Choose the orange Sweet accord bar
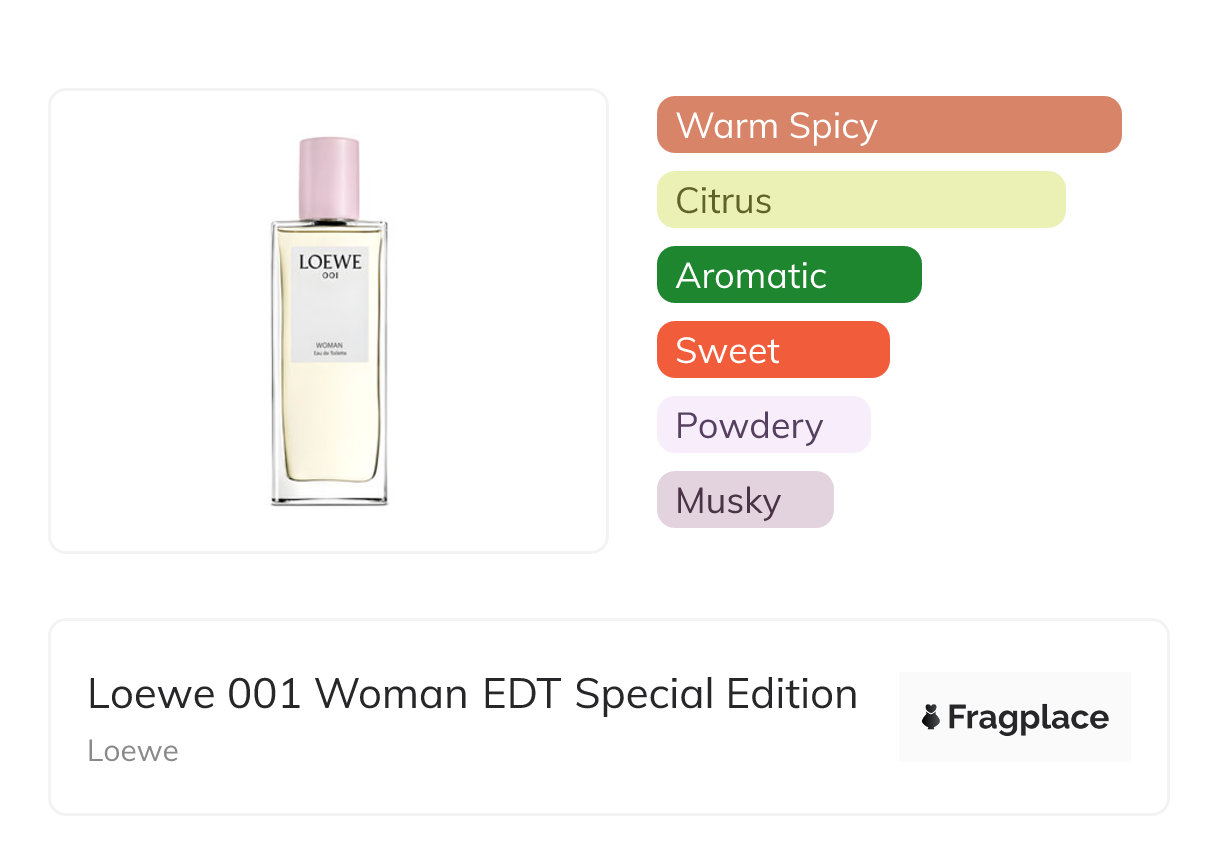This screenshot has height=864, width=1218. pyautogui.click(x=772, y=350)
